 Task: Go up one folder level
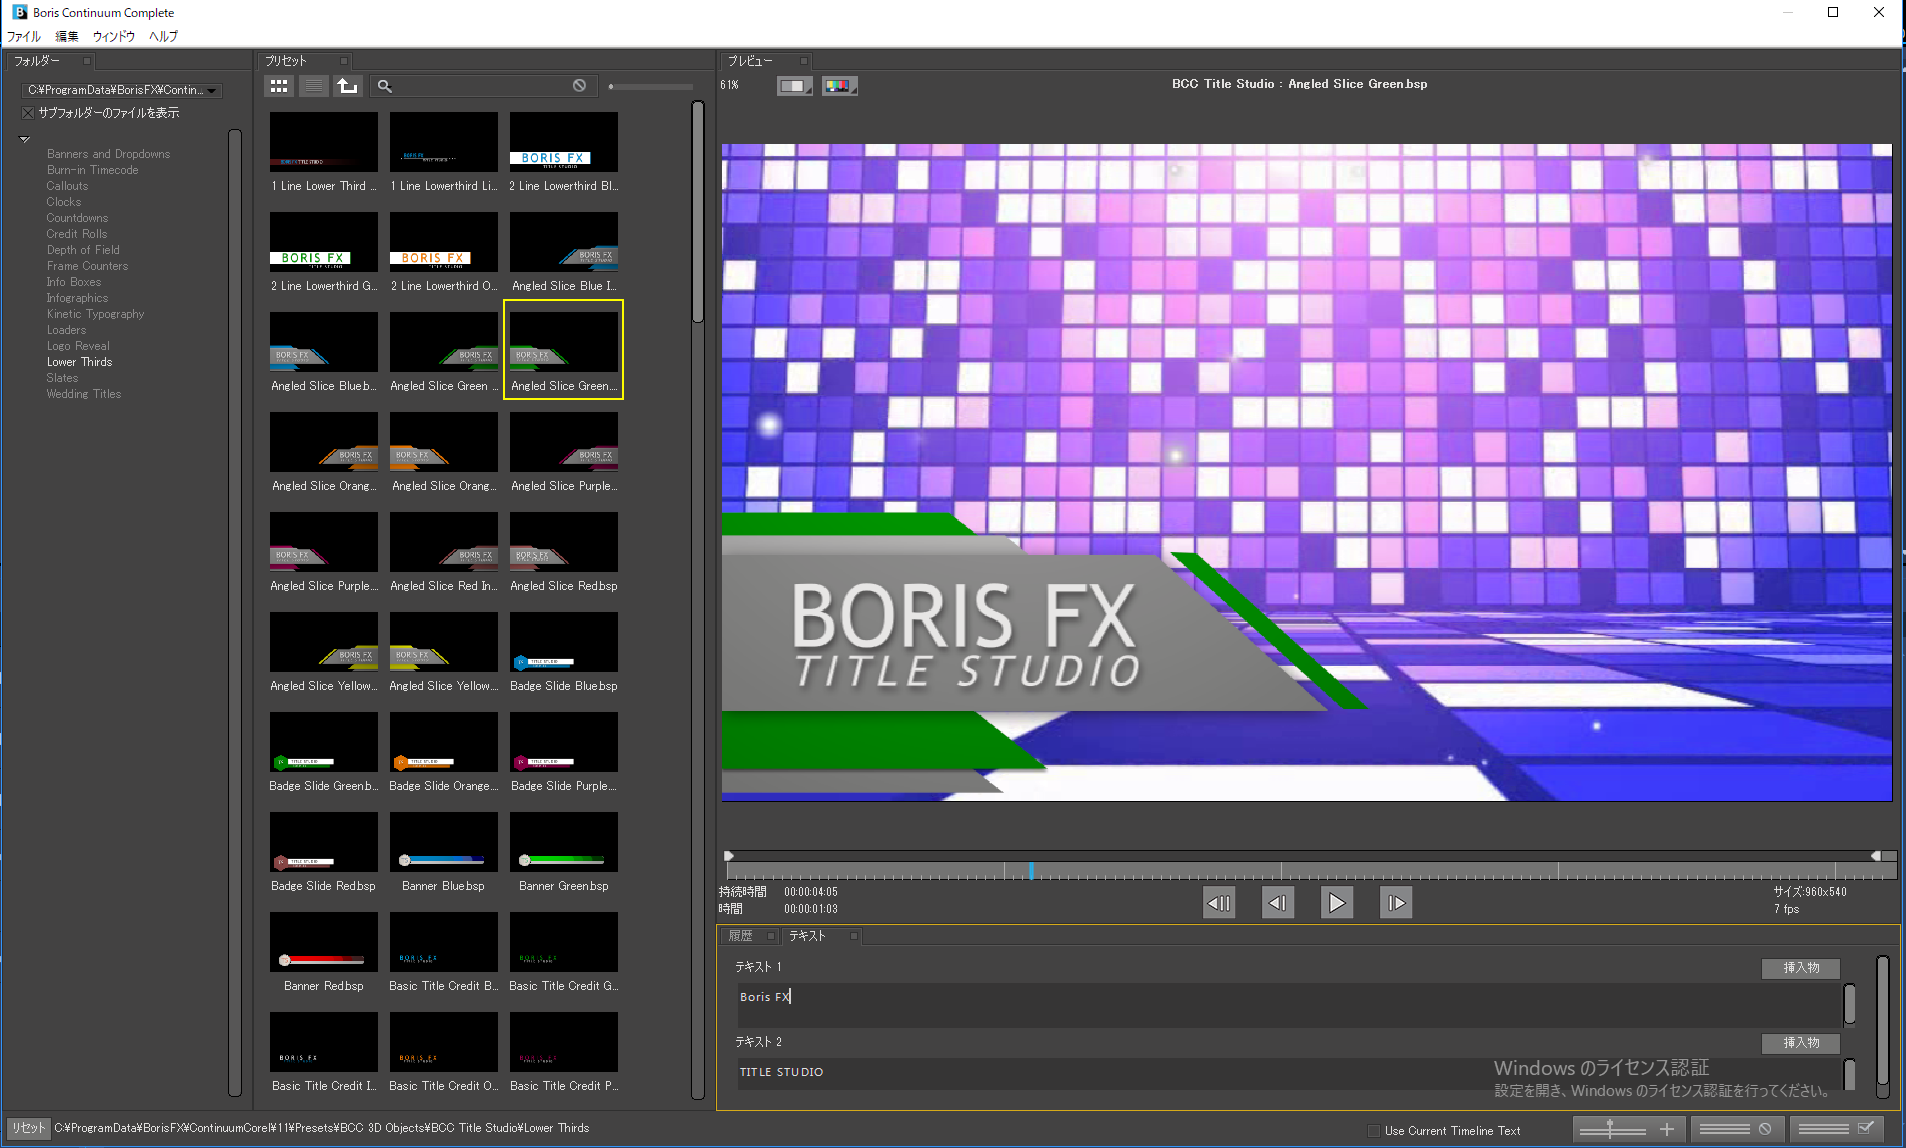click(348, 86)
